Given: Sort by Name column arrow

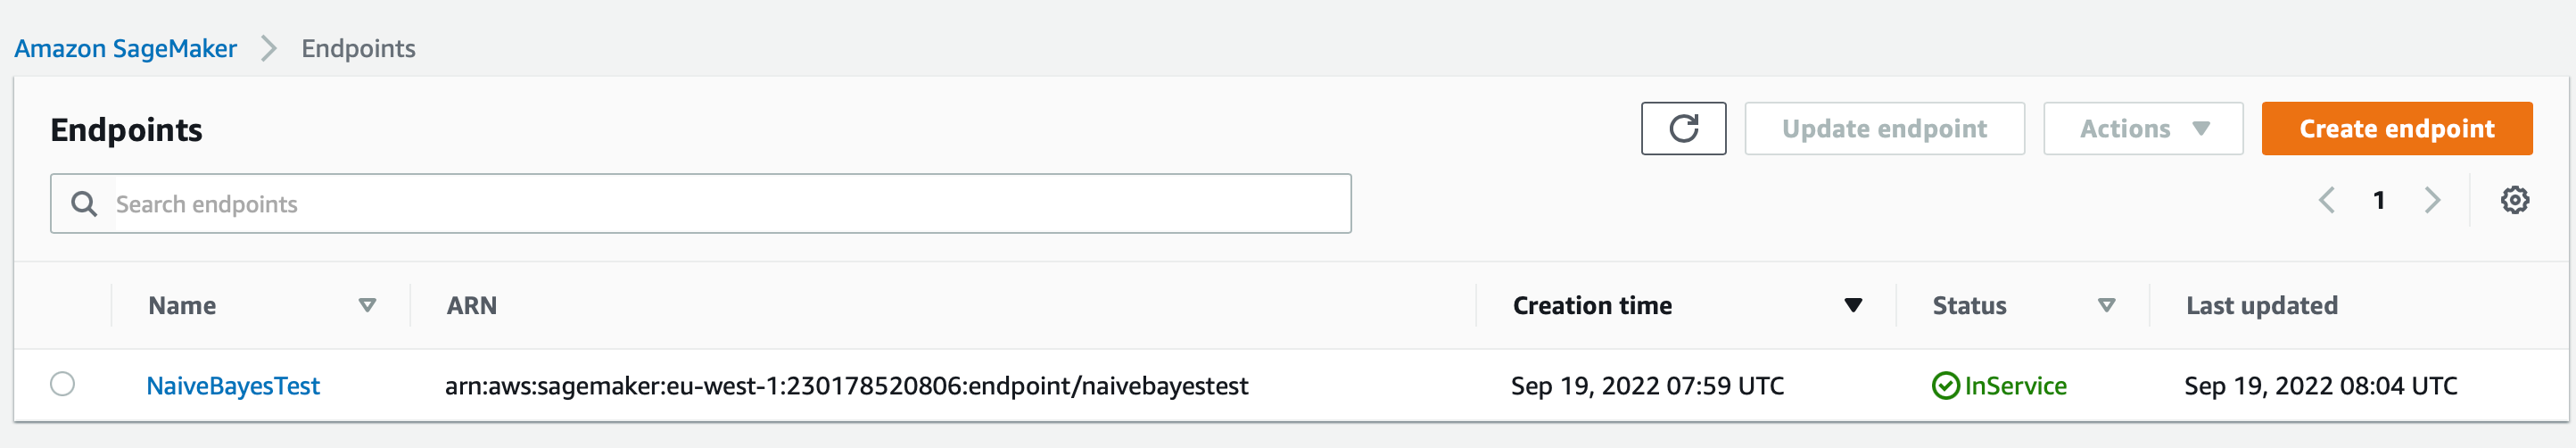Looking at the screenshot, I should click(x=367, y=305).
